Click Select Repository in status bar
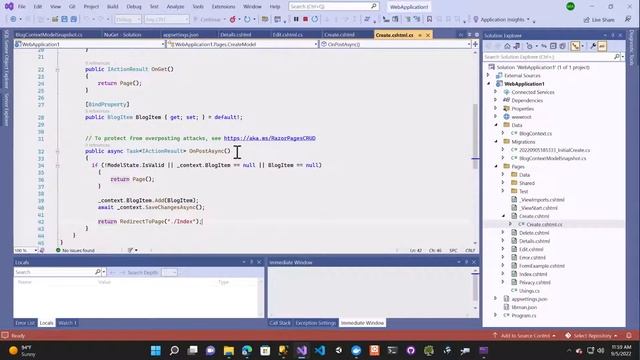 coord(591,335)
